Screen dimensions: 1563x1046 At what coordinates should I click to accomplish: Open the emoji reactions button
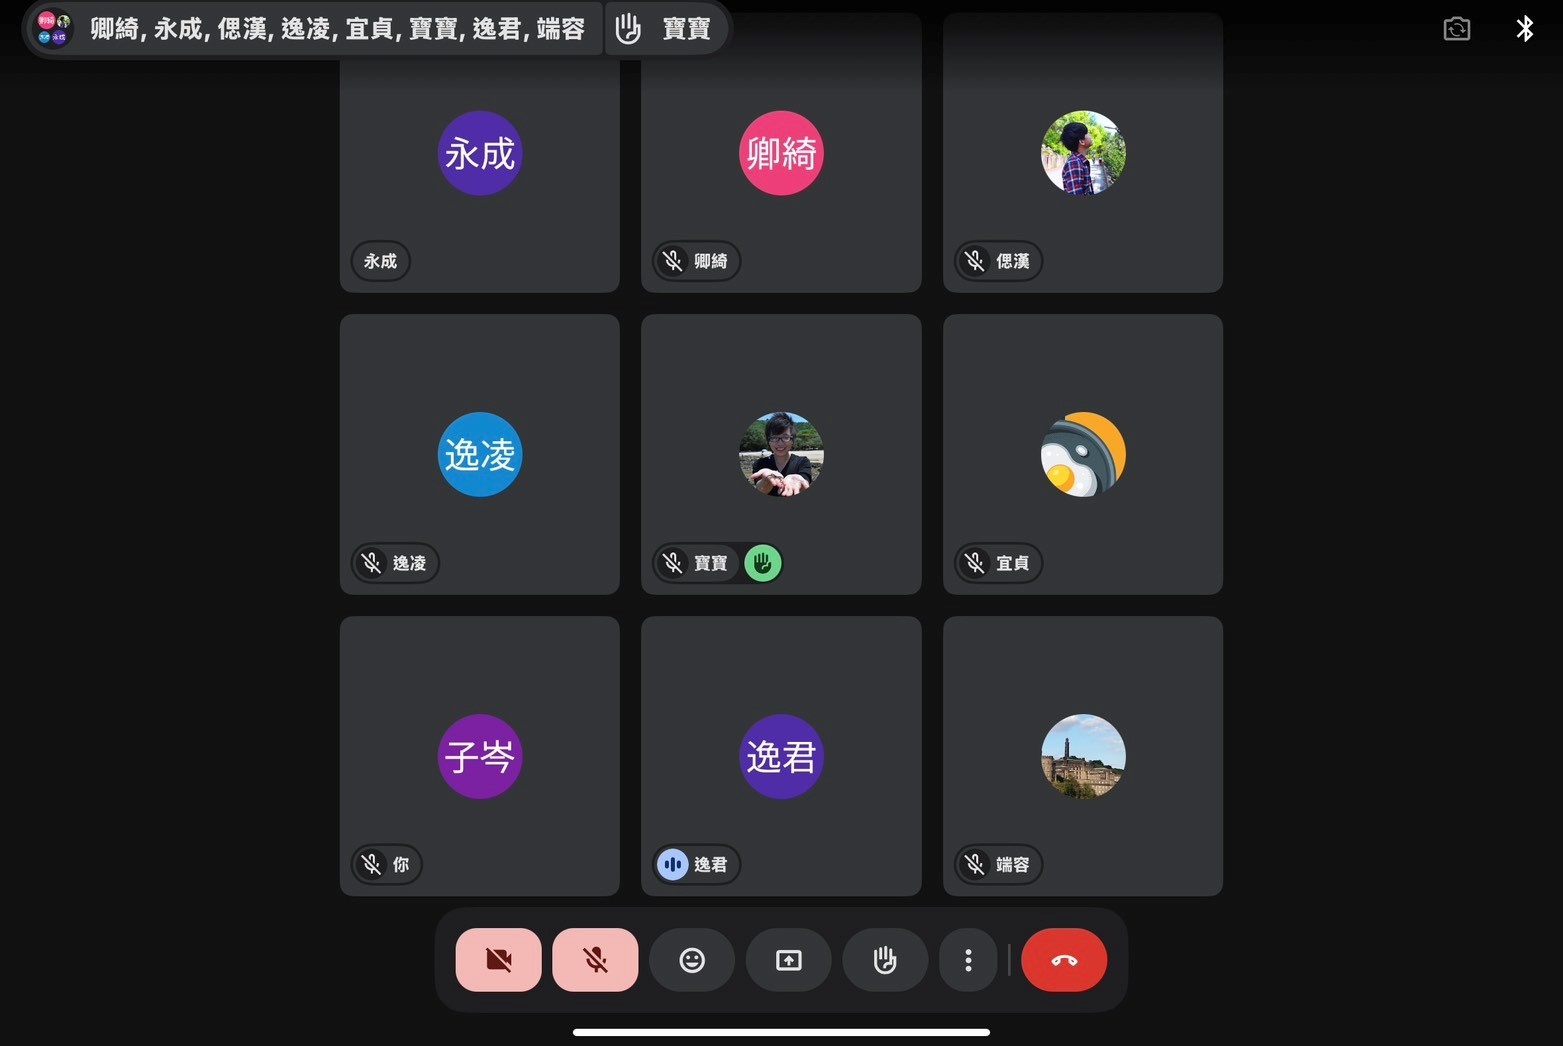tap(692, 960)
